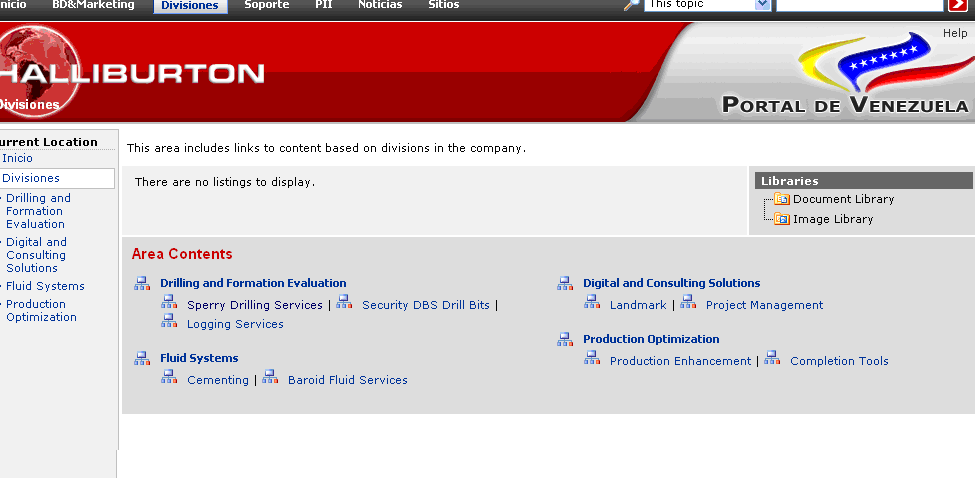This screenshot has width=975, height=478.
Task: Open the Soporte top navigation tab
Action: (x=267, y=5)
